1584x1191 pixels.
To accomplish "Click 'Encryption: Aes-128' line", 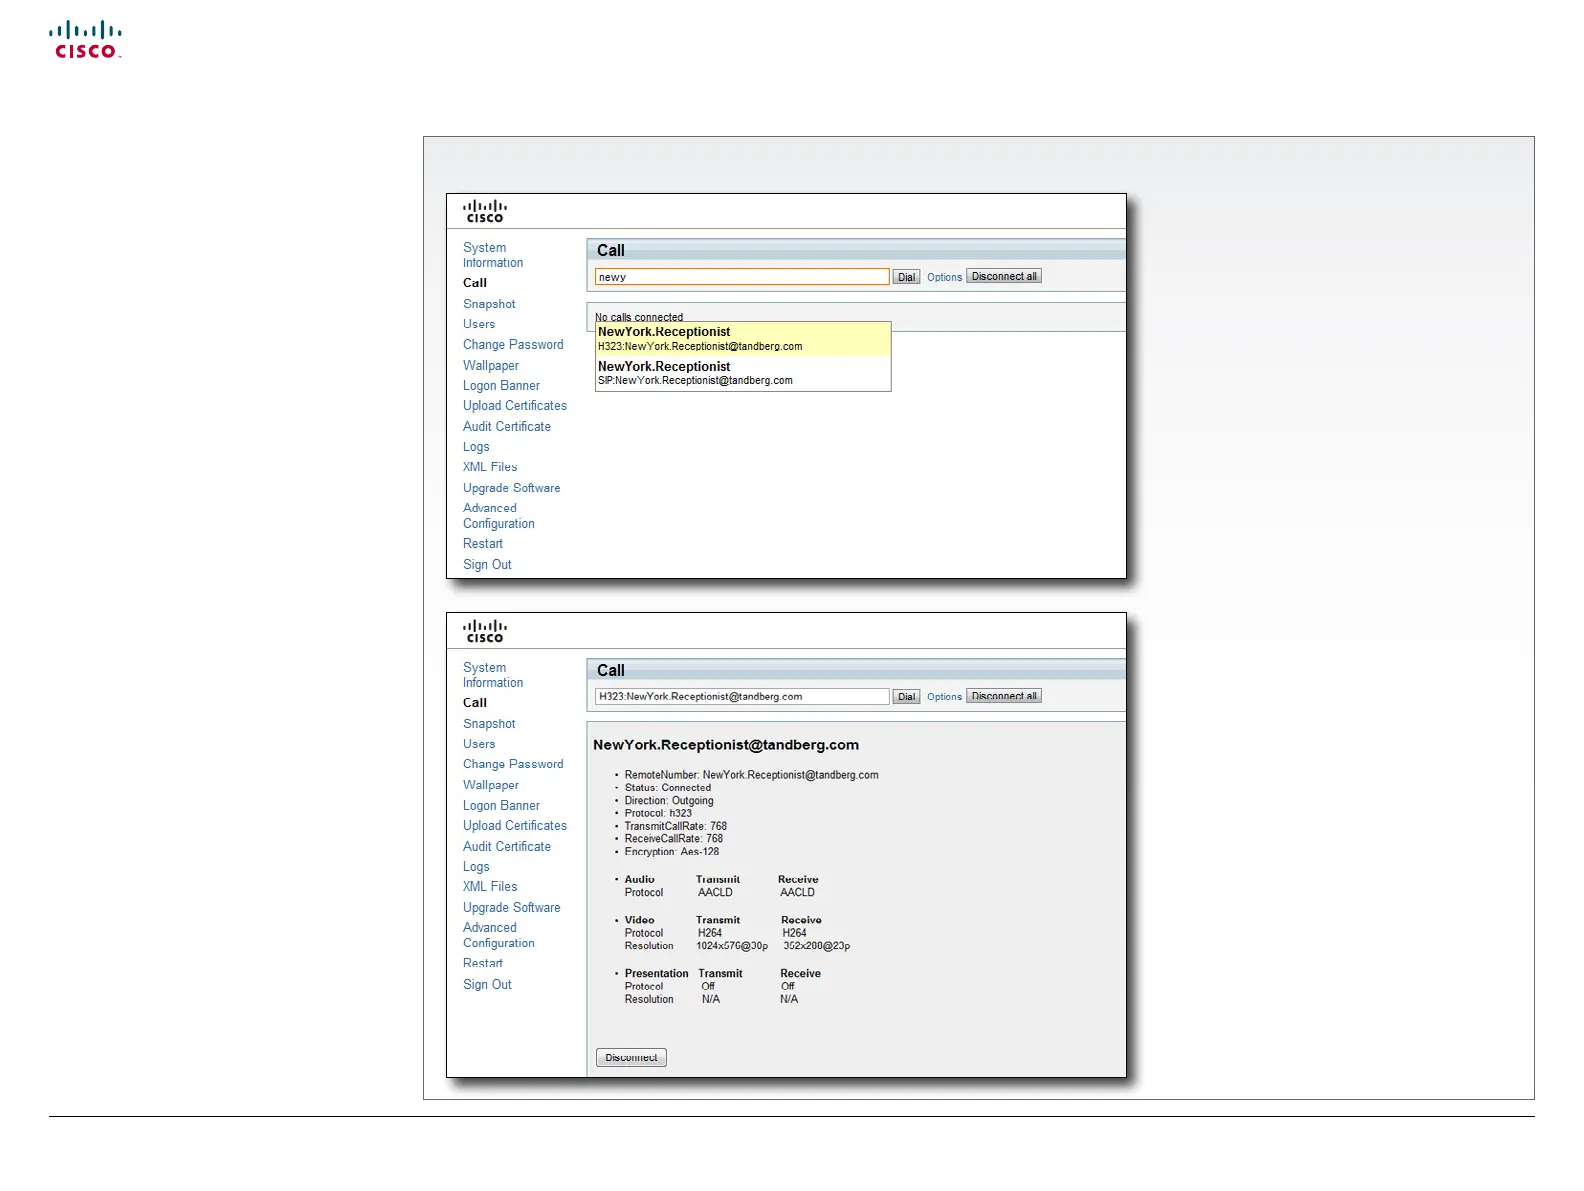I will click(x=672, y=852).
